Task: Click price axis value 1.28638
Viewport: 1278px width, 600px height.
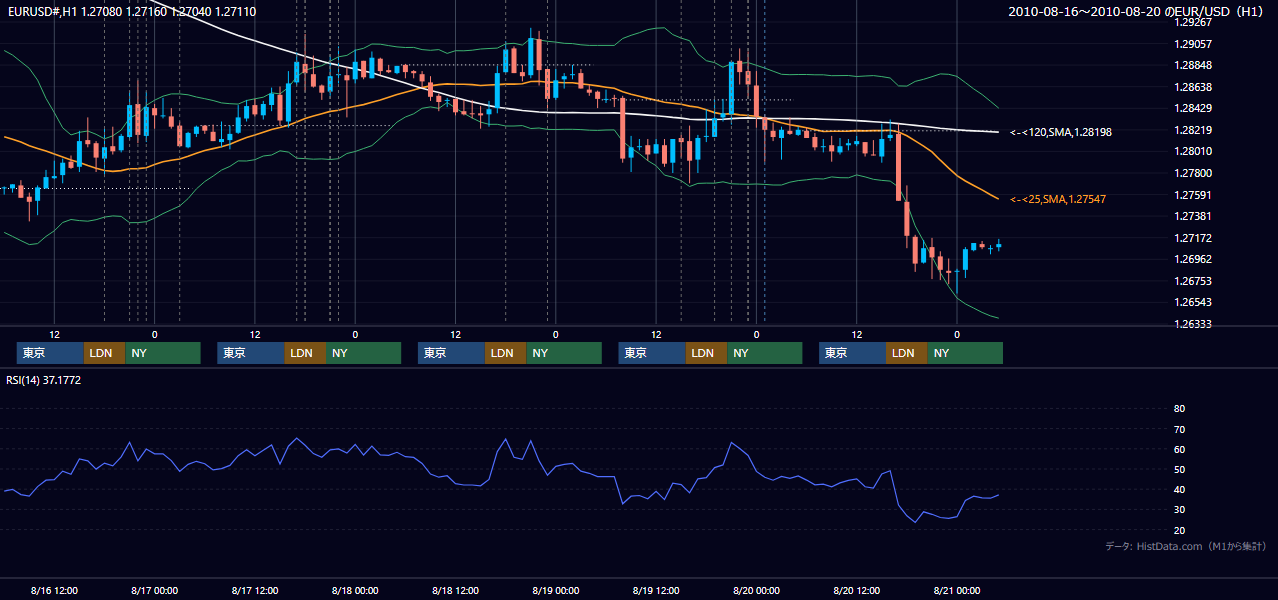Action: 1193,87
